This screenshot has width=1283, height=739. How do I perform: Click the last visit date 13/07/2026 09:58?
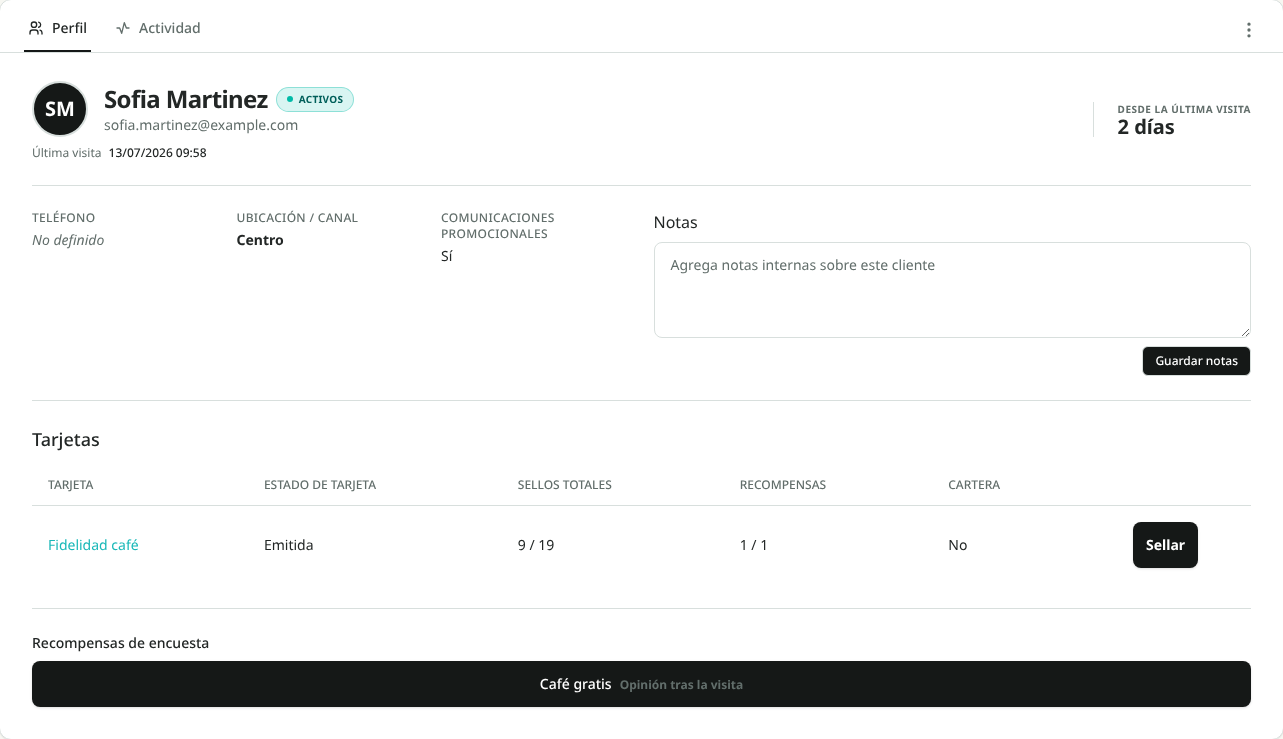click(158, 153)
